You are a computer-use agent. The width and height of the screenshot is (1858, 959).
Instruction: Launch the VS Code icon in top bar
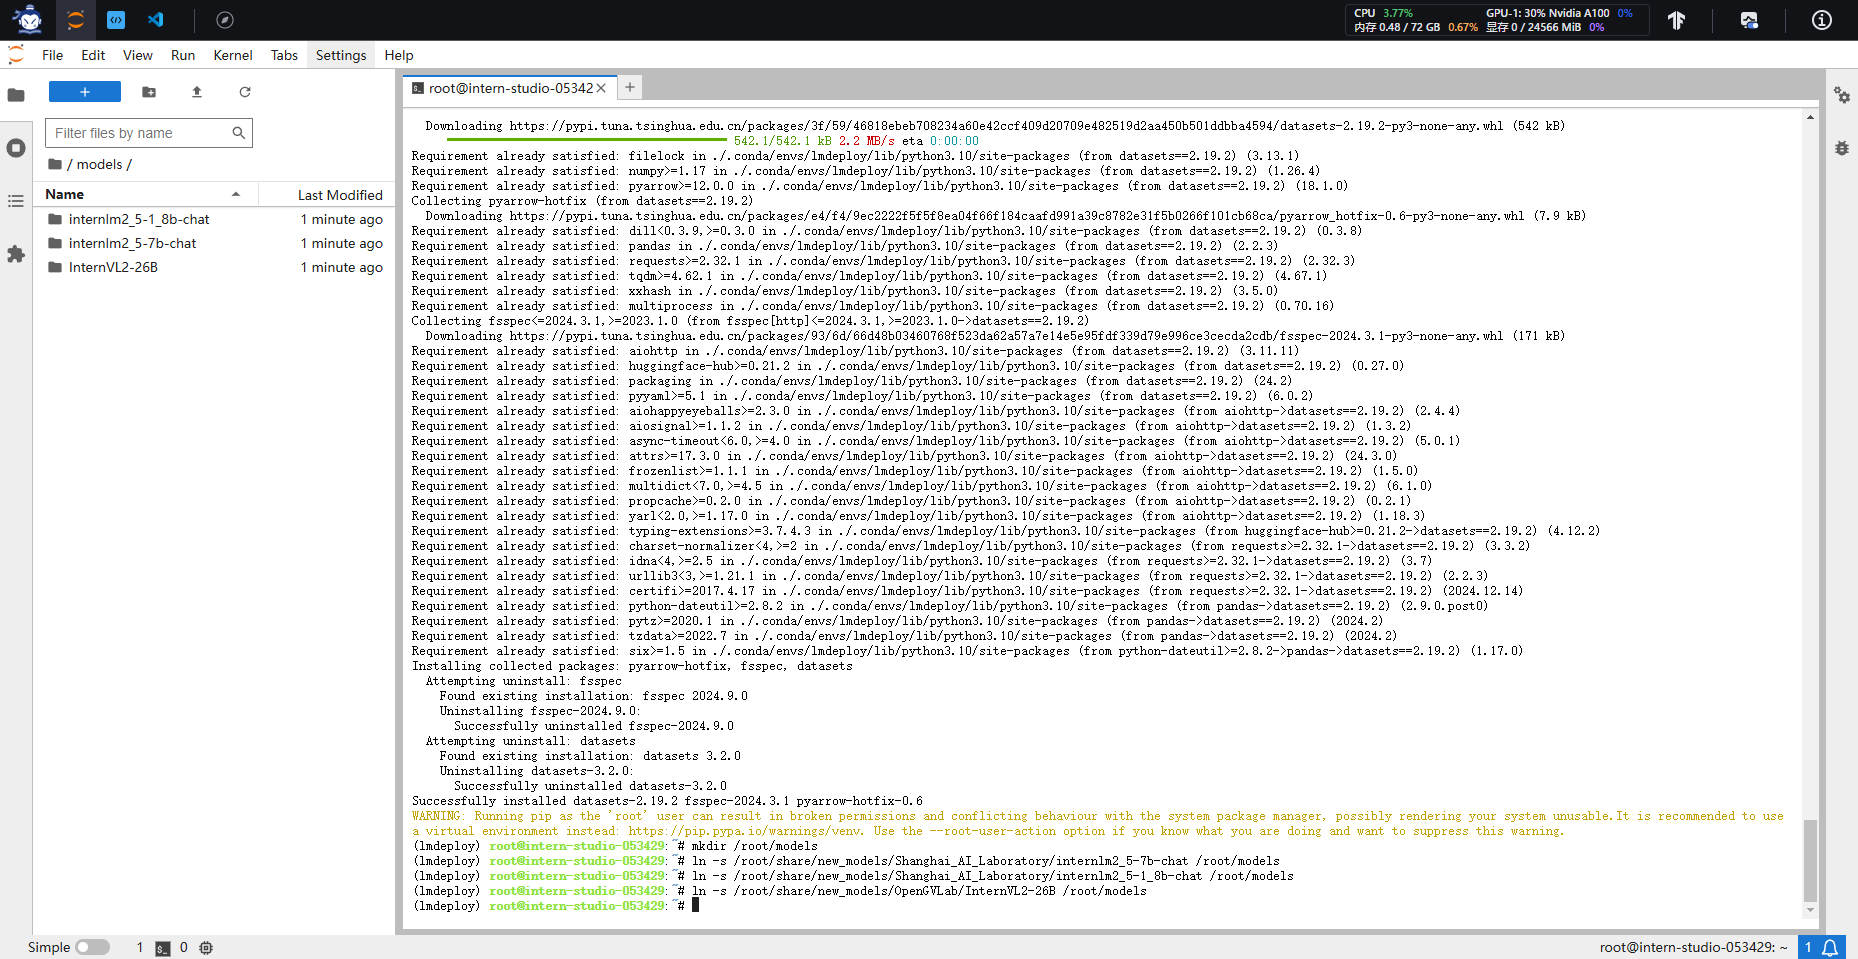pos(156,19)
